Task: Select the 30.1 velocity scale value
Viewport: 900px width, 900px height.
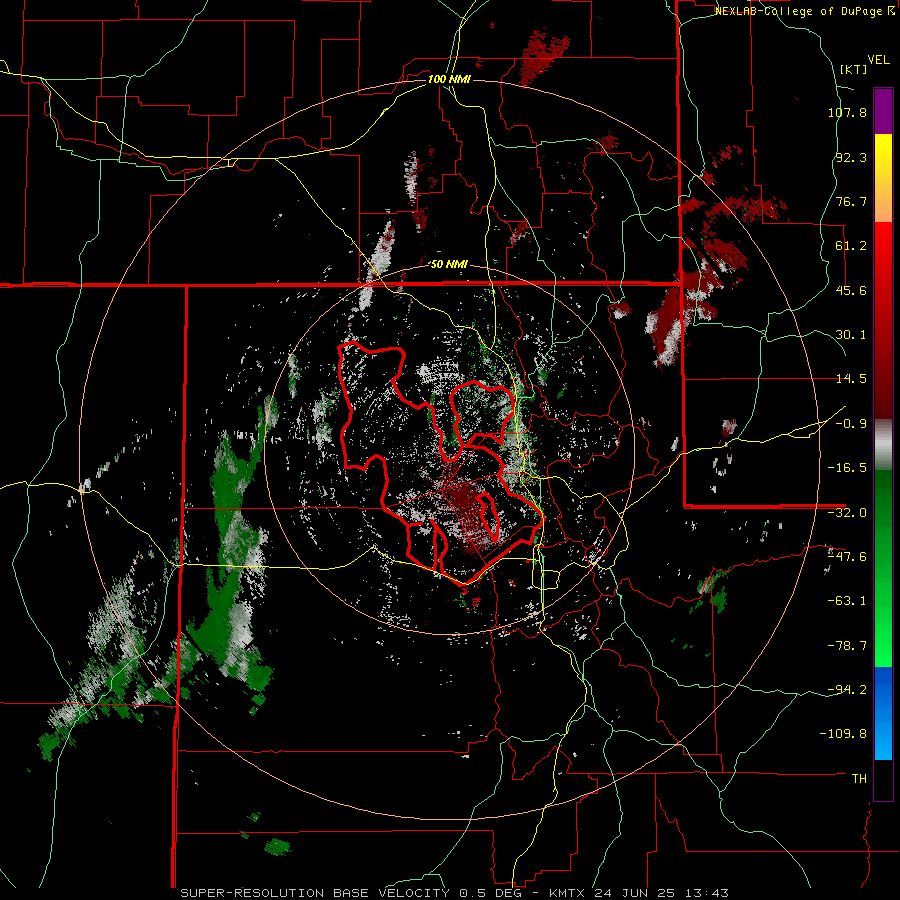Action: [851, 335]
